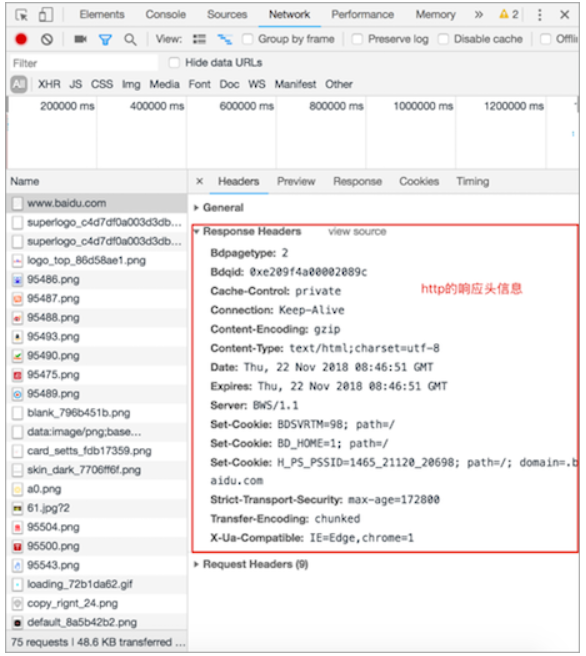Click the 61.jpg?2 thumbnail icon
586x656 pixels.
click(x=17, y=508)
